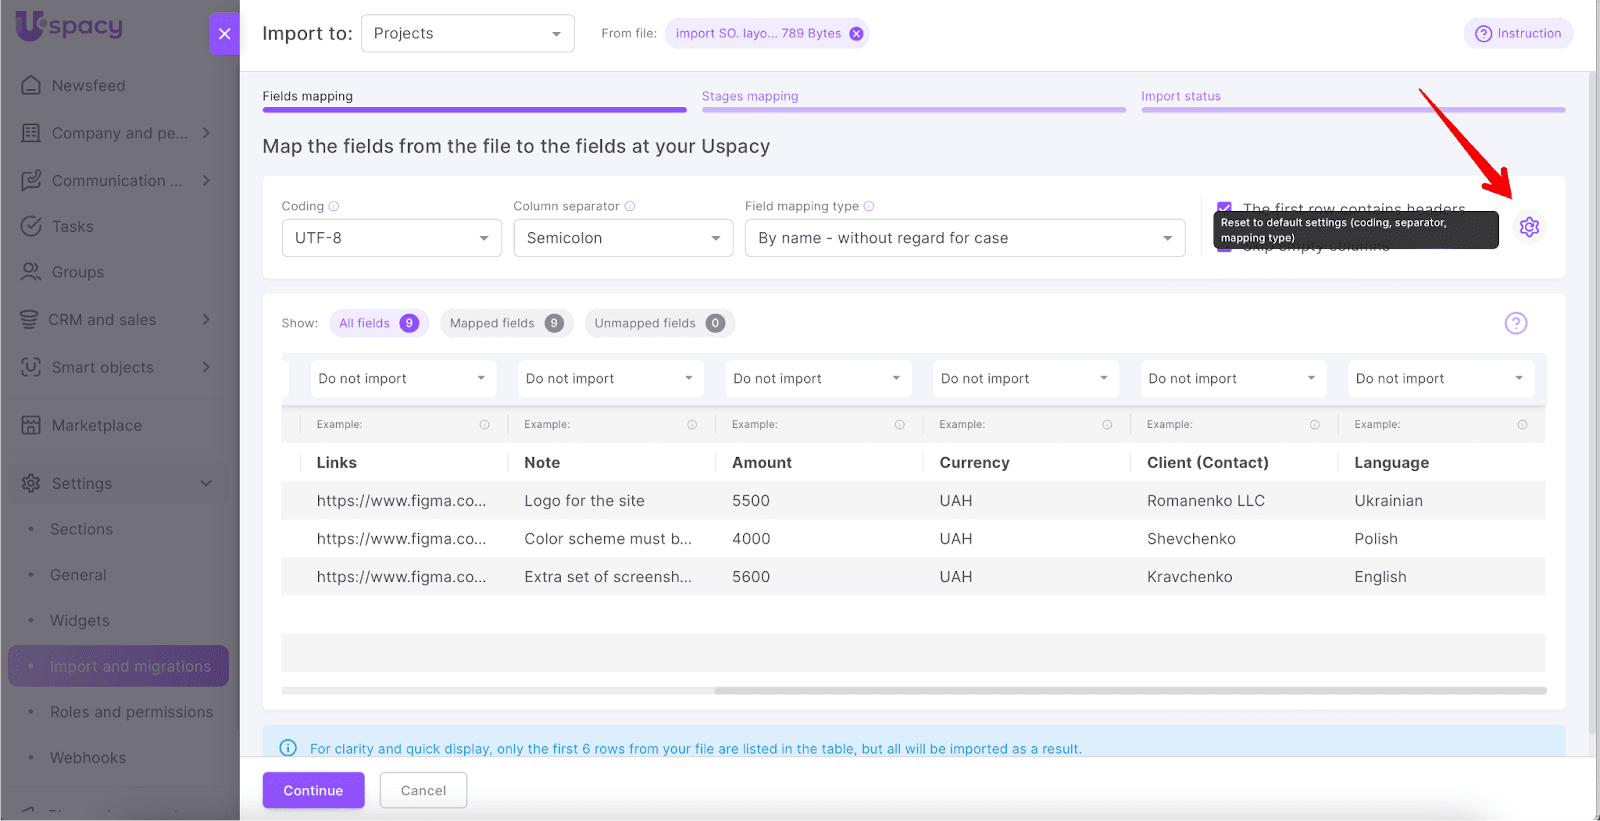This screenshot has width=1600, height=821.
Task: Open Newsfeed from the sidebar
Action: coord(88,86)
